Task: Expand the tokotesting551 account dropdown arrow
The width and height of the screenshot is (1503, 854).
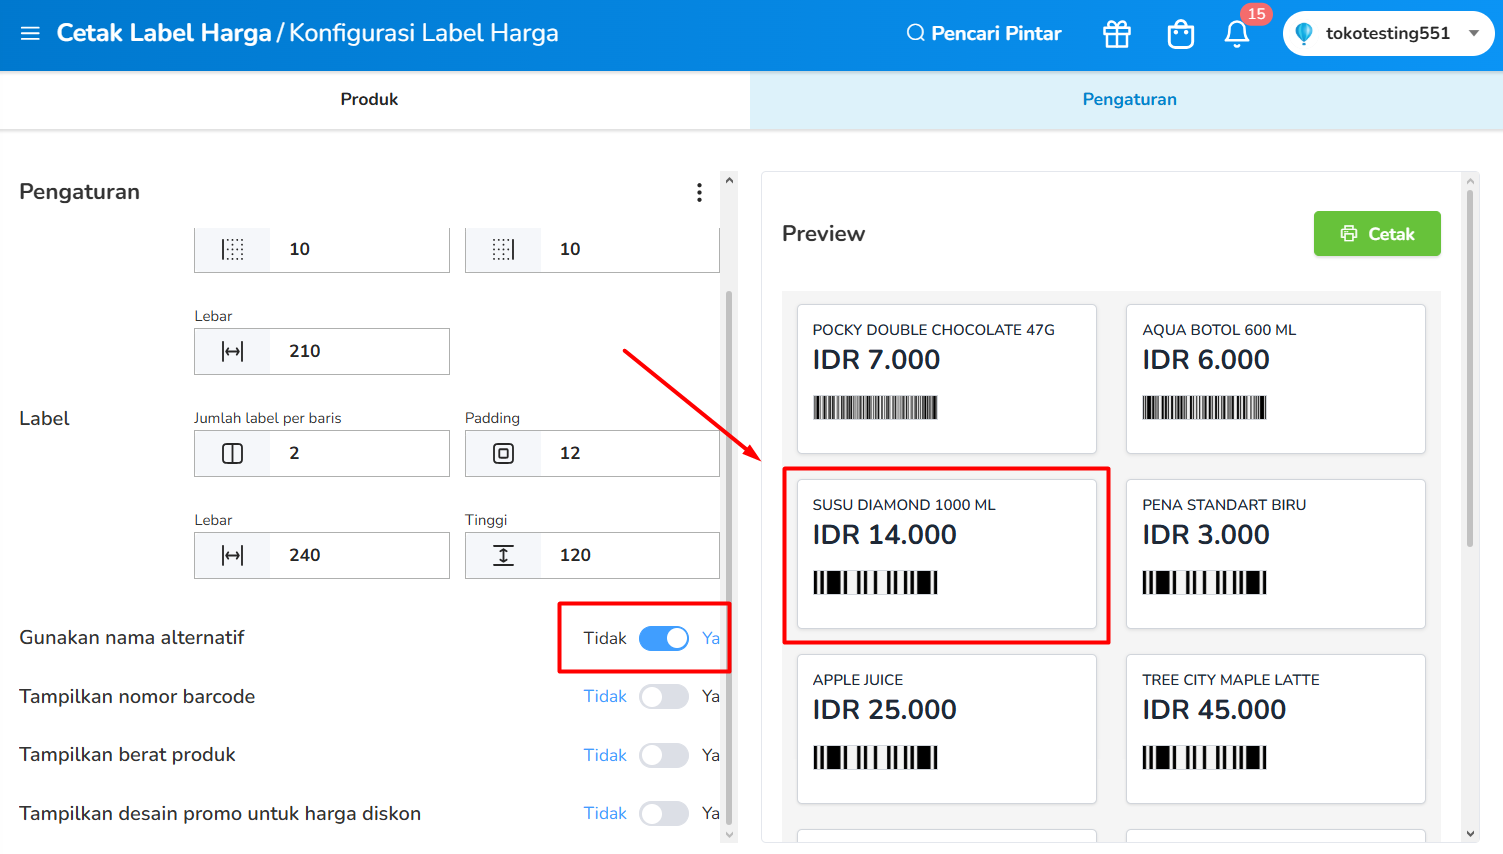Action: pos(1474,33)
